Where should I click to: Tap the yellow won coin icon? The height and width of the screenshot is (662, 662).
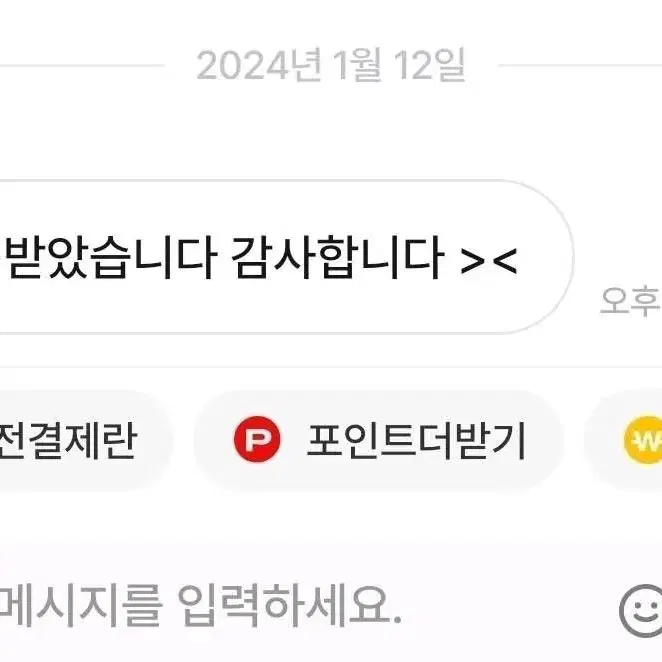643,440
